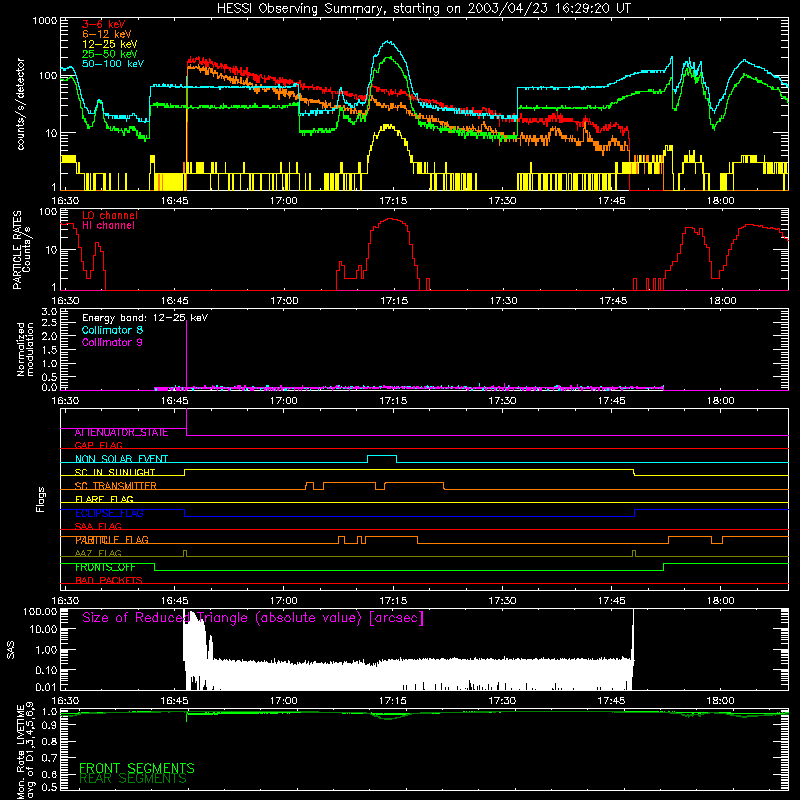Screen dimensions: 800x800
Task: Select the PARTICLE_FLAG label
Action: pyautogui.click(x=111, y=540)
